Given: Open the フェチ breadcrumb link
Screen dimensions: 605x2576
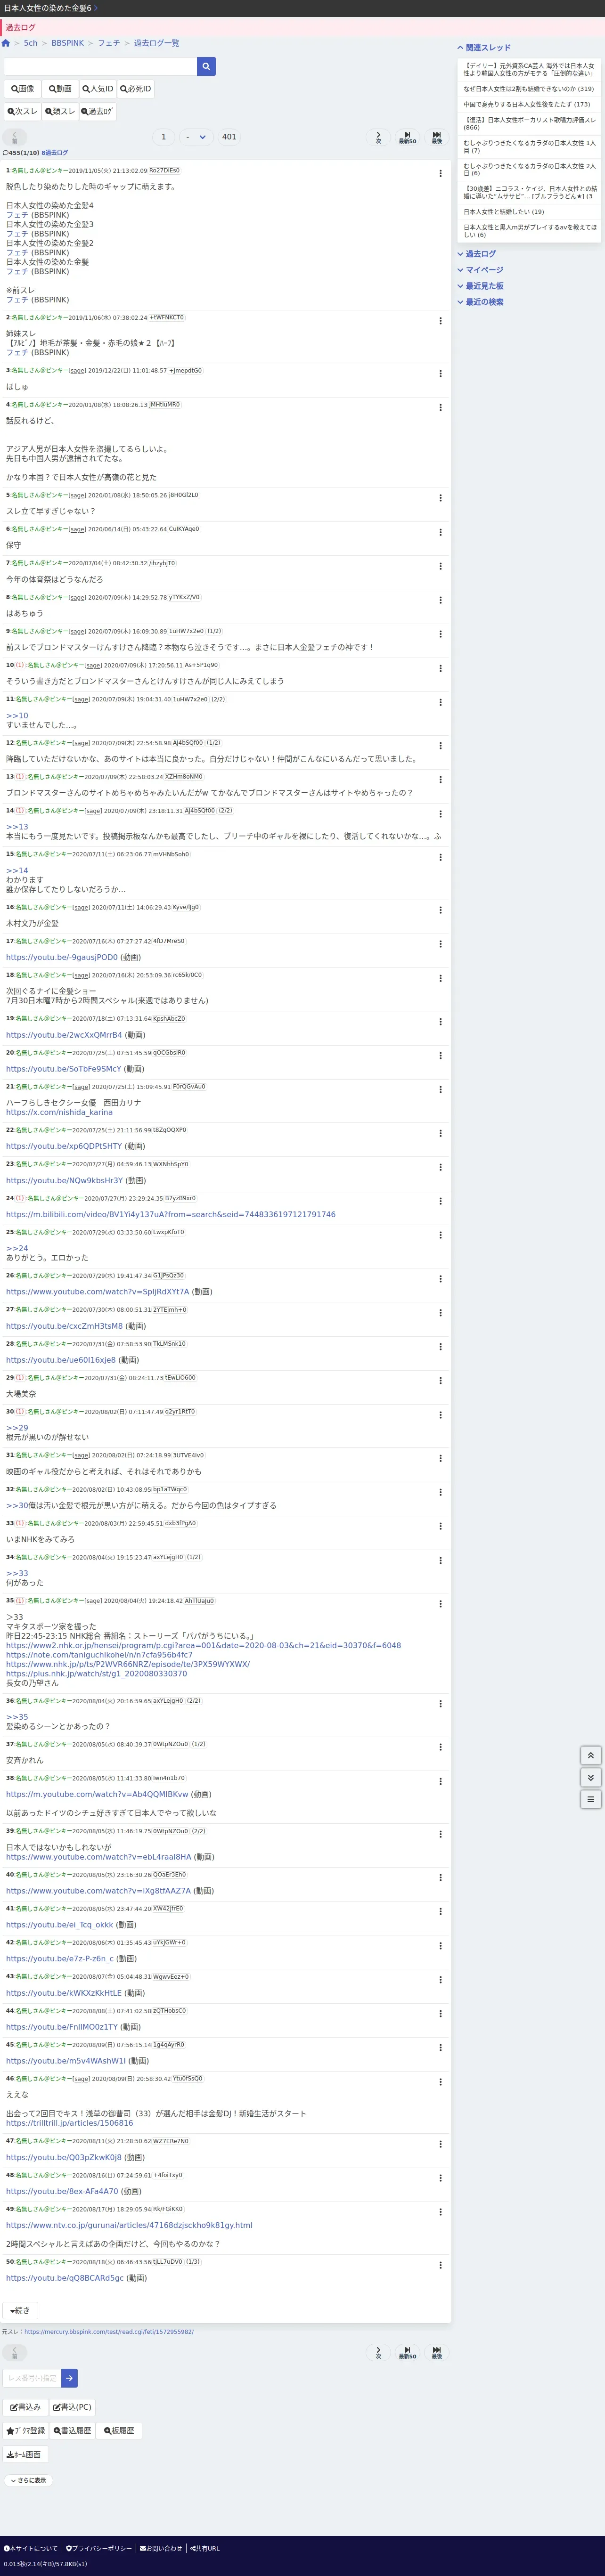Looking at the screenshot, I should coord(109,43).
